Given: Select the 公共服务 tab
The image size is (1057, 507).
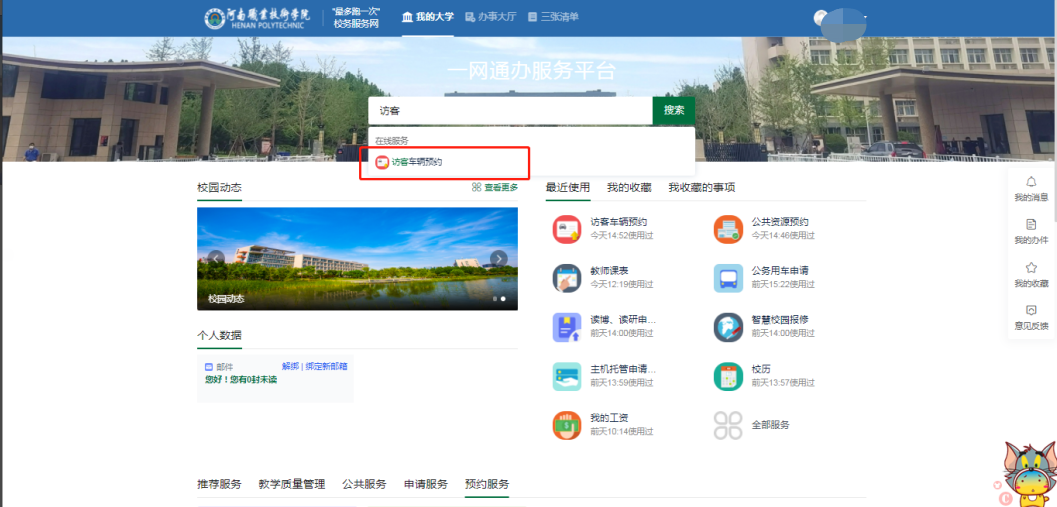Looking at the screenshot, I should pos(364,484).
